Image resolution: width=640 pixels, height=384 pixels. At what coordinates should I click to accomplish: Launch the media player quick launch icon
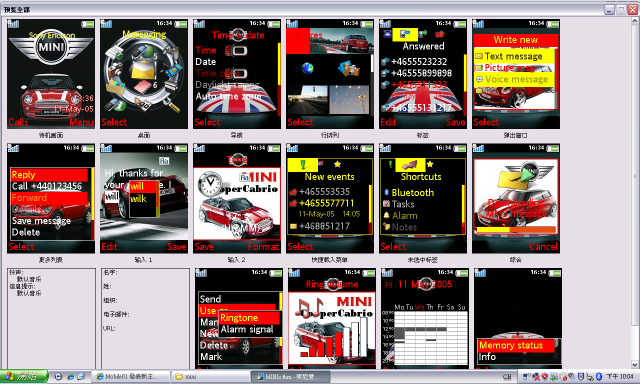pyautogui.click(x=58, y=377)
